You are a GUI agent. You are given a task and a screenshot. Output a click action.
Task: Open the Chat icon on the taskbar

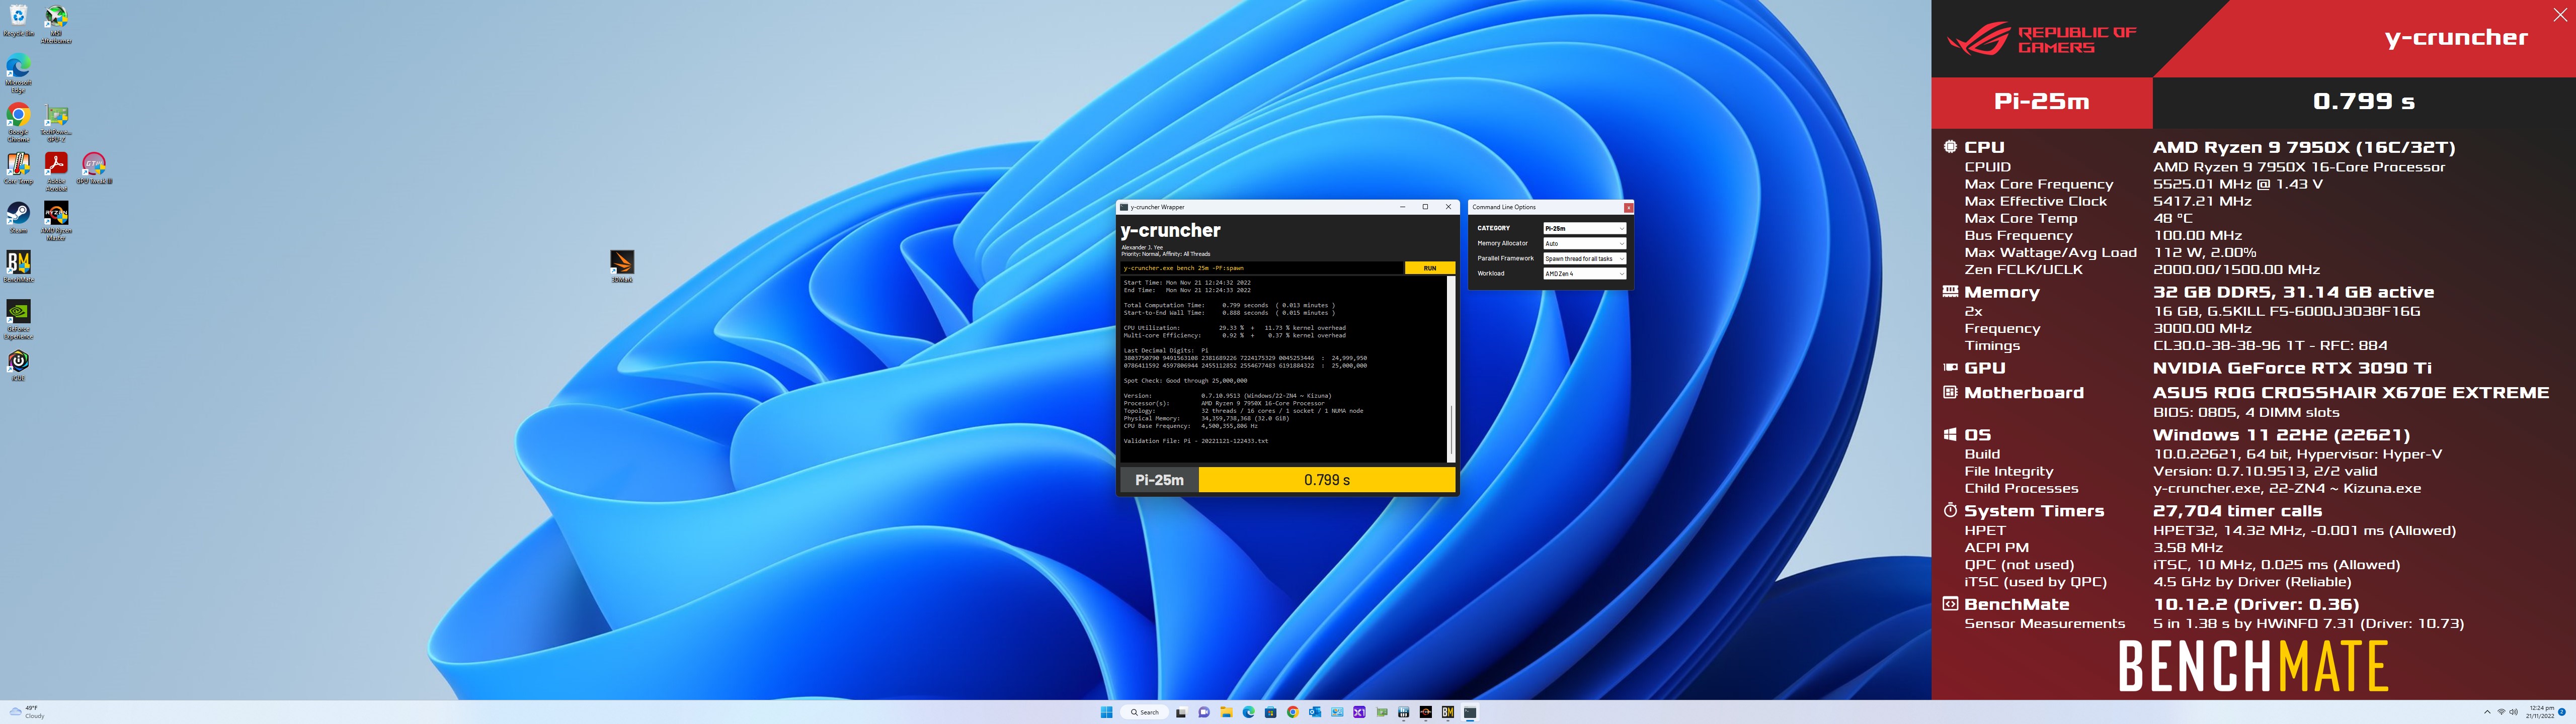pos(1204,712)
